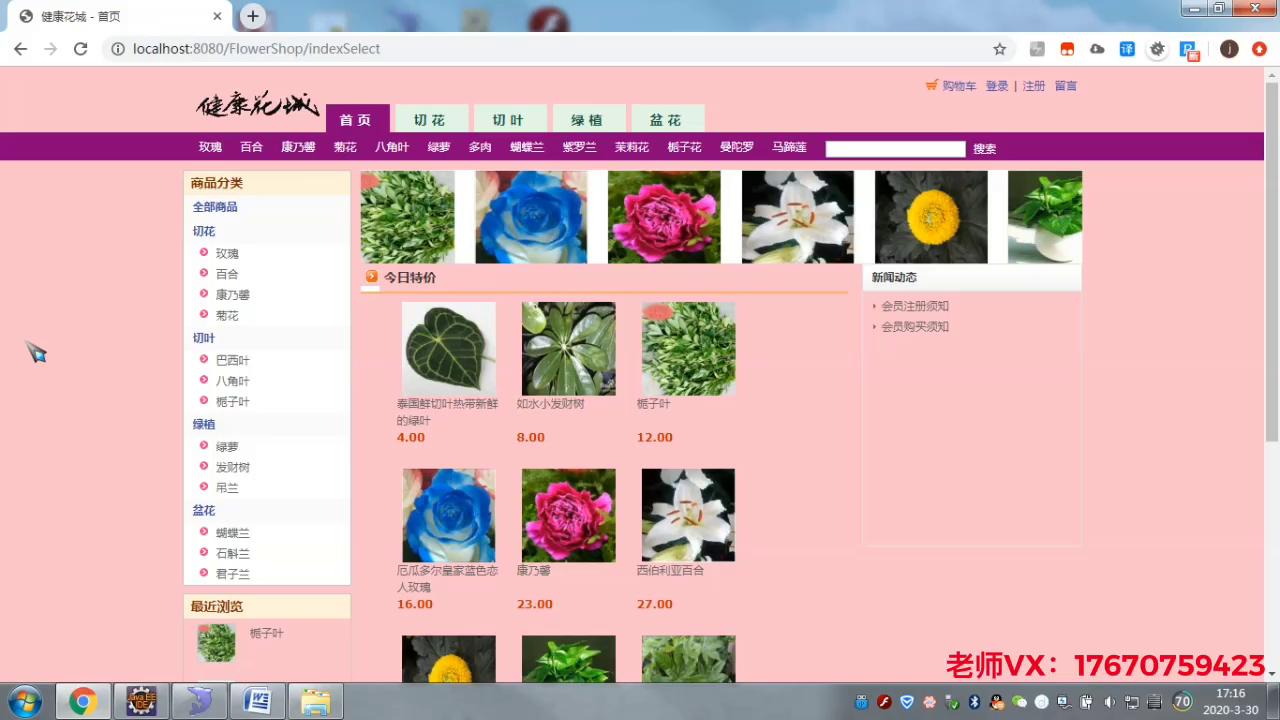Open the 盆花 navigation tab

(x=666, y=120)
